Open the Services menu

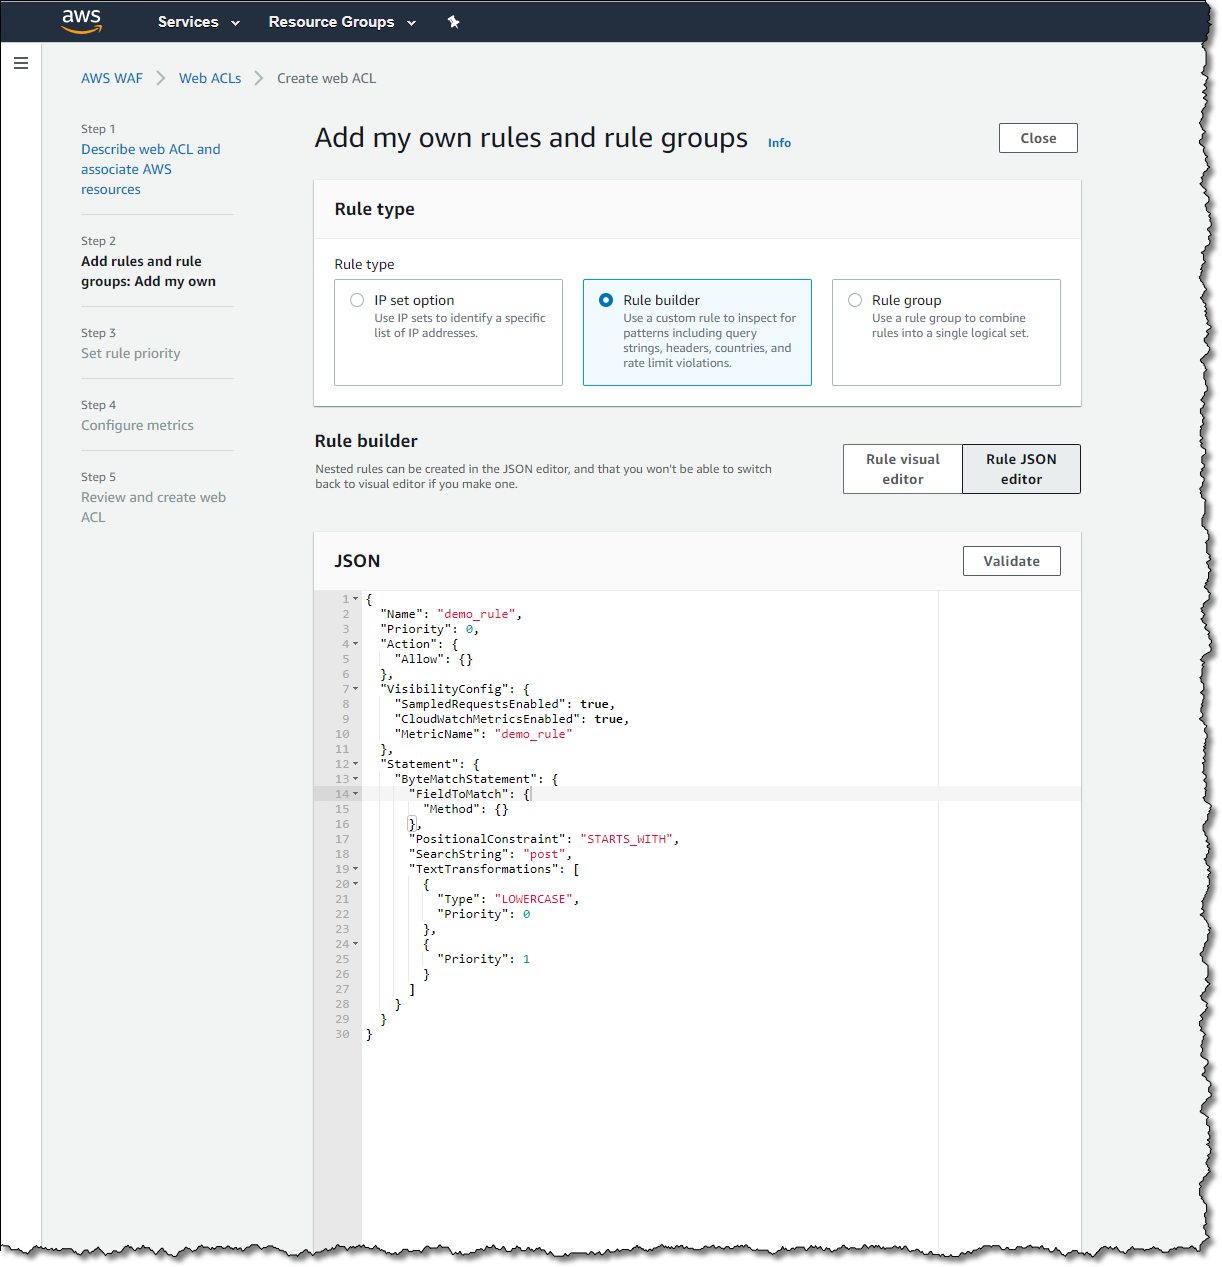(198, 22)
